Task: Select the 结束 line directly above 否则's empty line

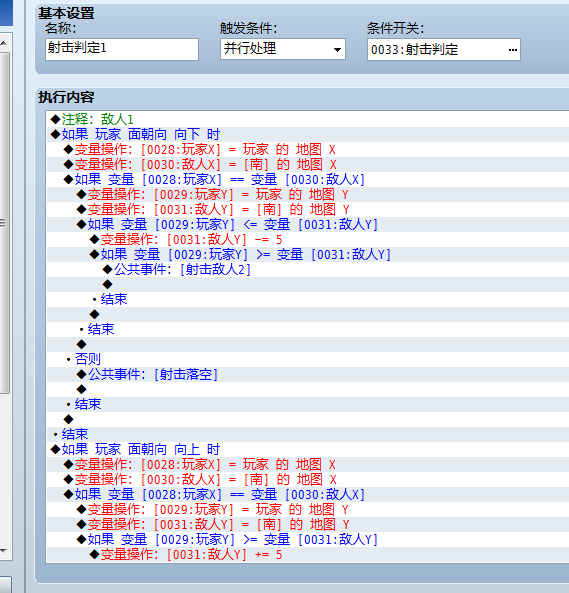Action: [x=307, y=329]
